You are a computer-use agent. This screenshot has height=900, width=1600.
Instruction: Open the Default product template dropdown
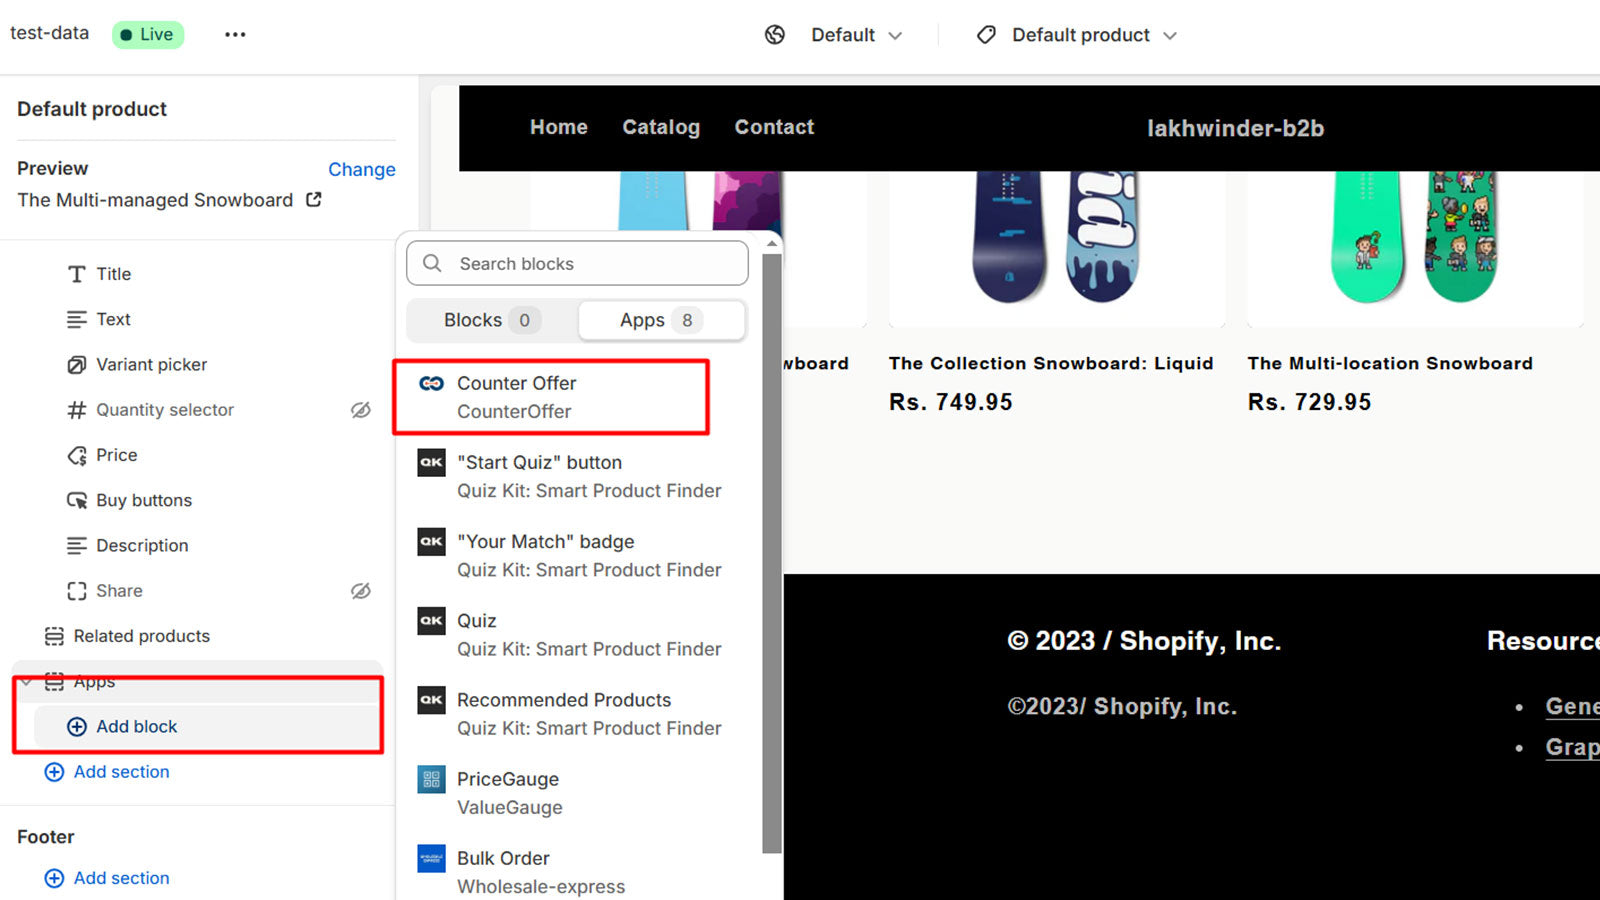point(1078,35)
